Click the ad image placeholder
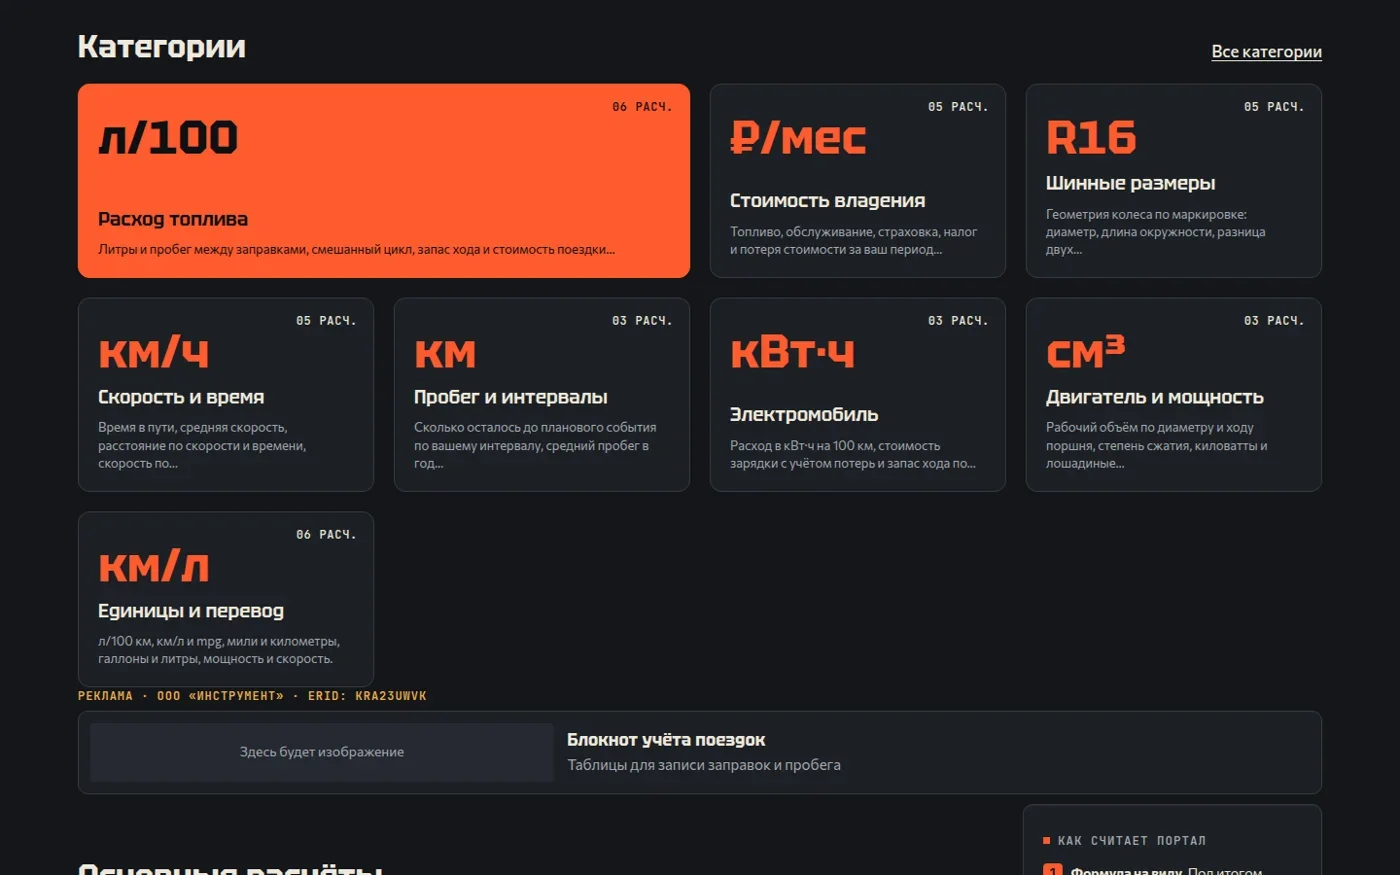The image size is (1400, 875). [x=322, y=752]
